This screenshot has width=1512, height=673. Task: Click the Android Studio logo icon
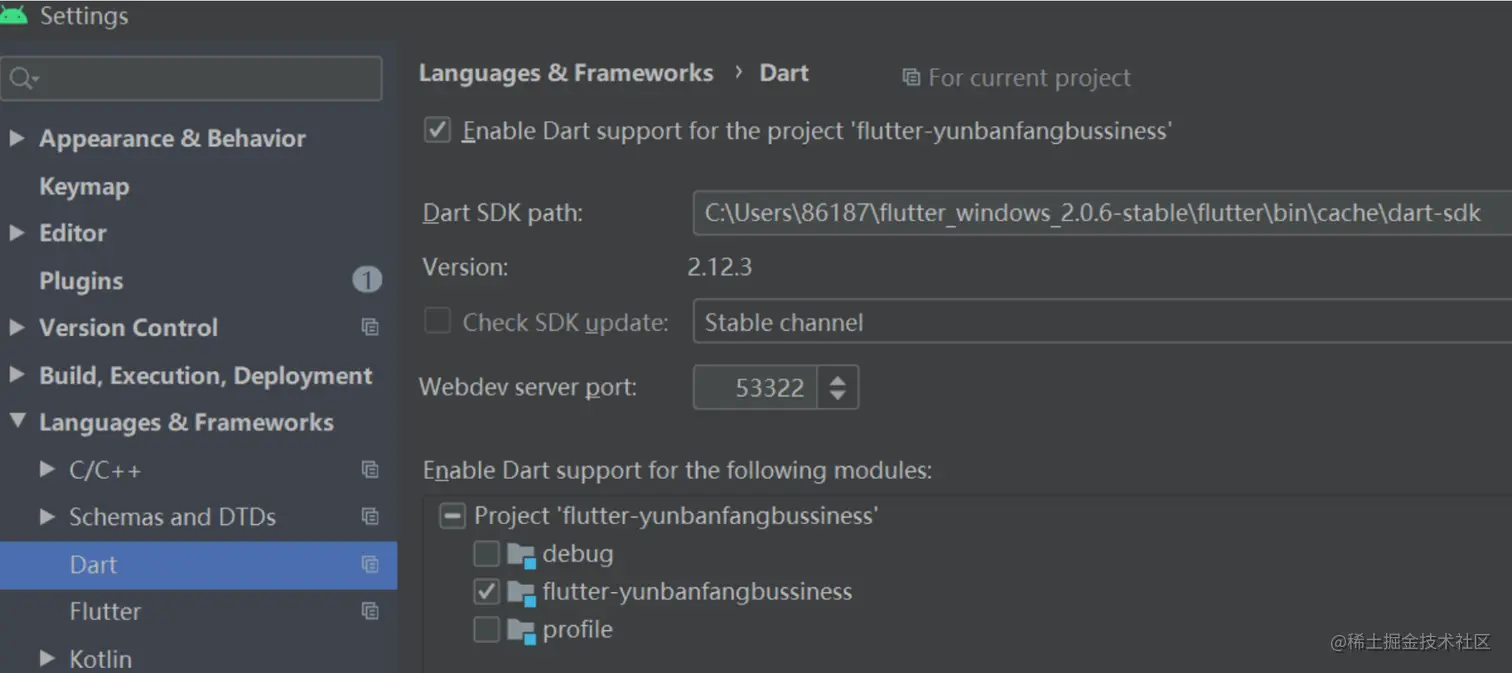(14, 15)
